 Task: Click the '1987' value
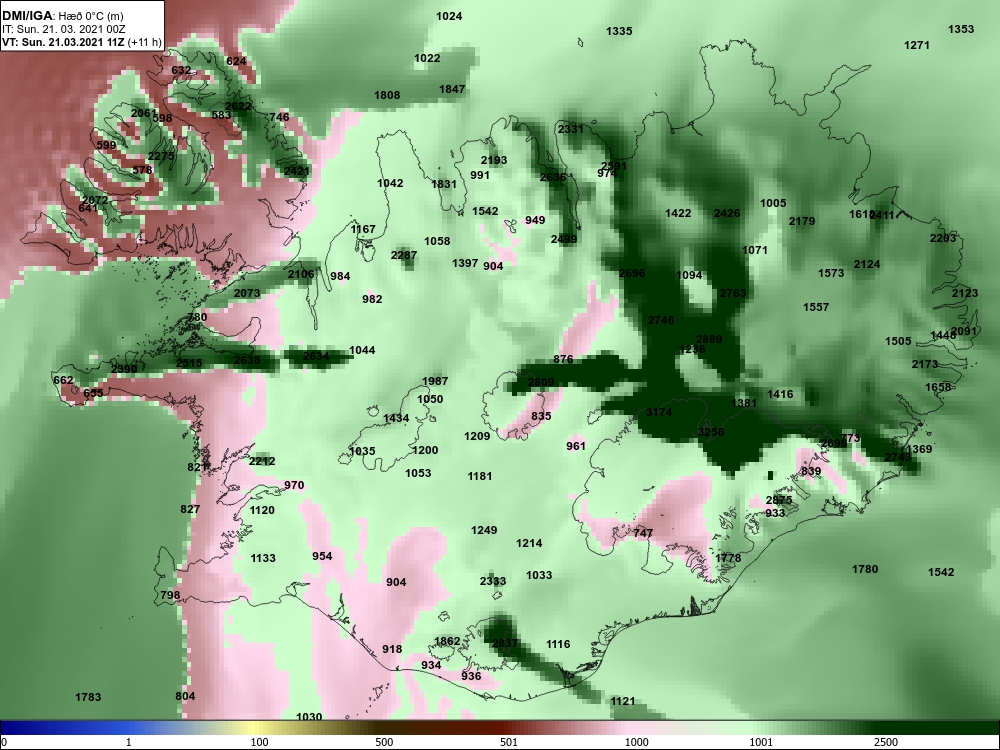[435, 381]
